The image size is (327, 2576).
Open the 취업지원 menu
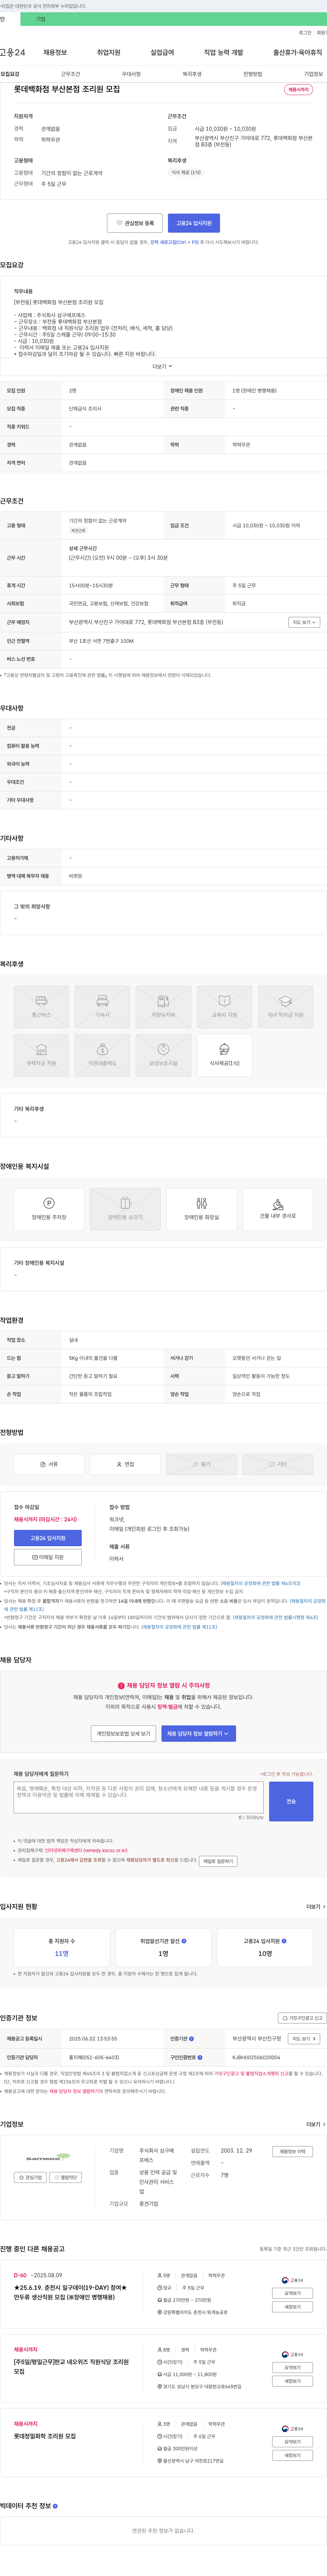pos(108,52)
